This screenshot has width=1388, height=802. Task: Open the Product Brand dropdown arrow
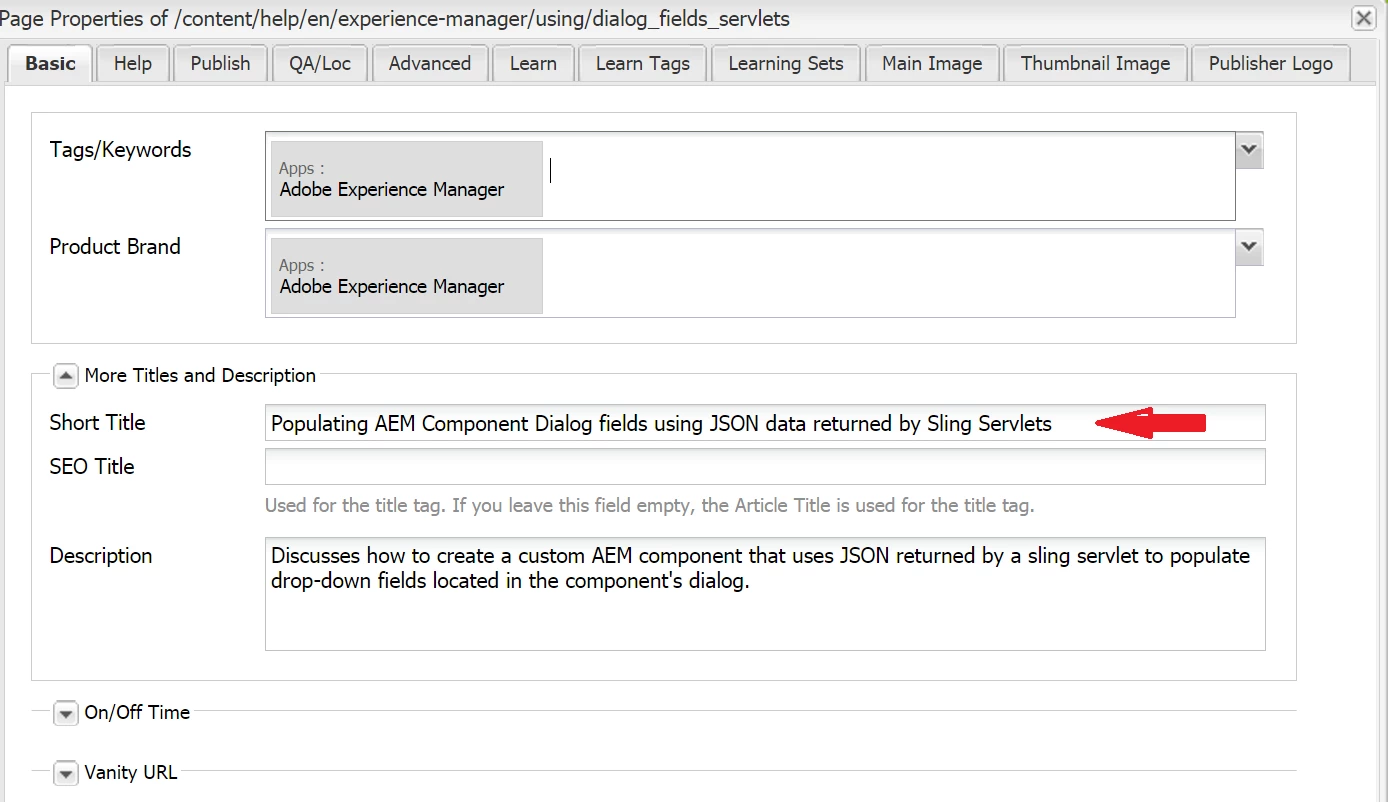pos(1249,247)
